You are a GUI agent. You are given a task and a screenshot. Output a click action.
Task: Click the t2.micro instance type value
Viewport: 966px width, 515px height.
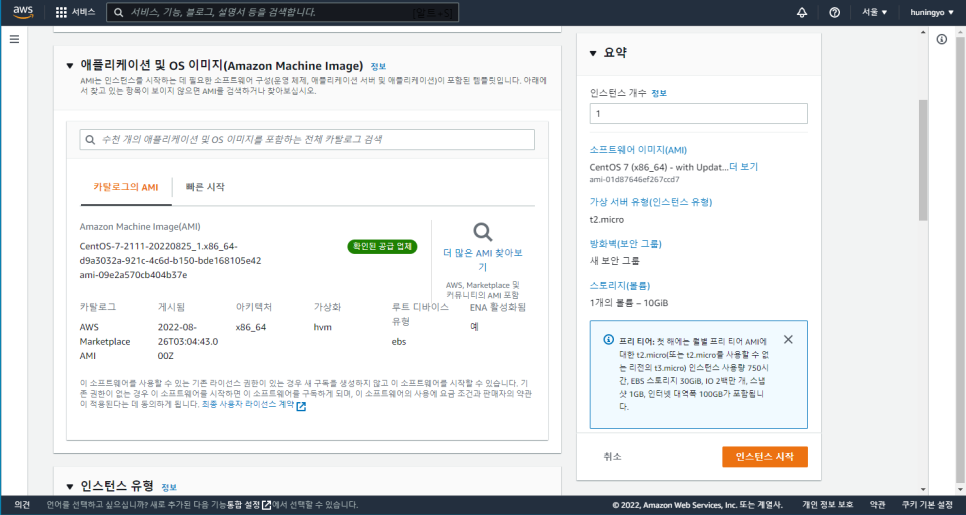[607, 219]
